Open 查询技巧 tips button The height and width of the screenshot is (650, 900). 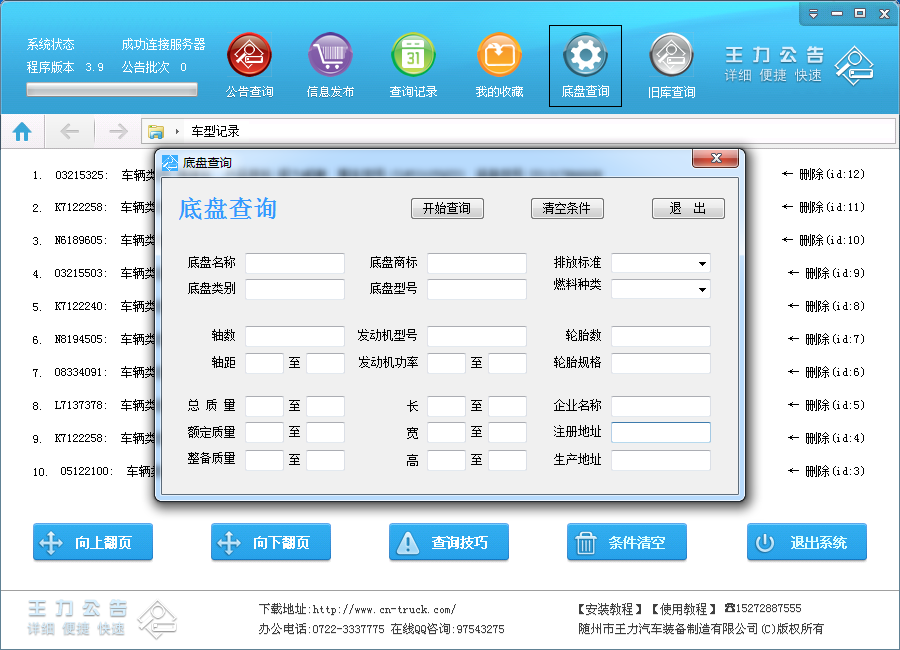(x=449, y=541)
